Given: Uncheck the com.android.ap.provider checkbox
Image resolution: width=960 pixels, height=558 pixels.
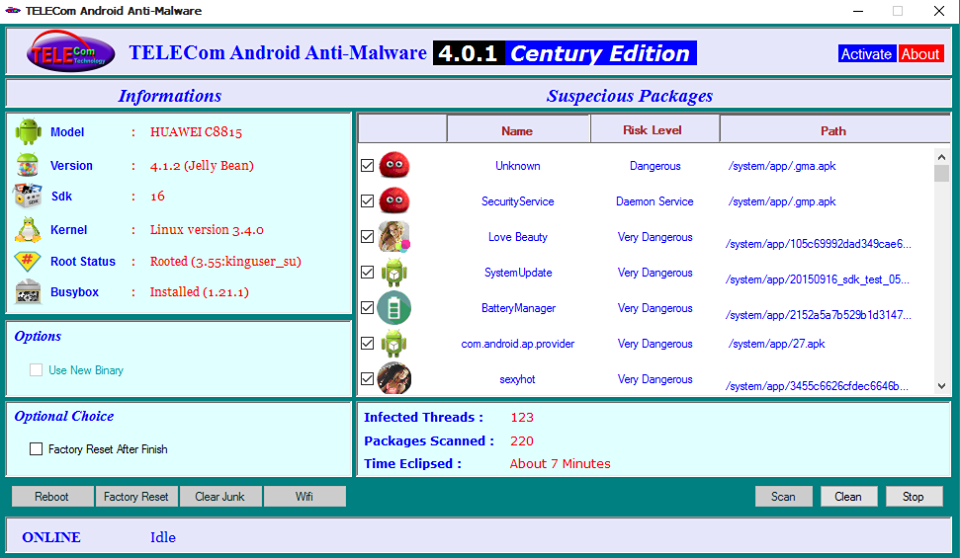Looking at the screenshot, I should coord(367,343).
